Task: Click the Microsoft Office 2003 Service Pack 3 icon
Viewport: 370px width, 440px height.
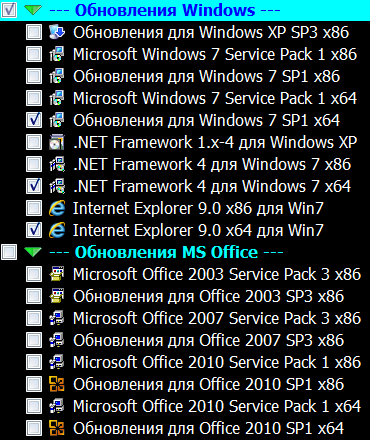Action: 57,274
